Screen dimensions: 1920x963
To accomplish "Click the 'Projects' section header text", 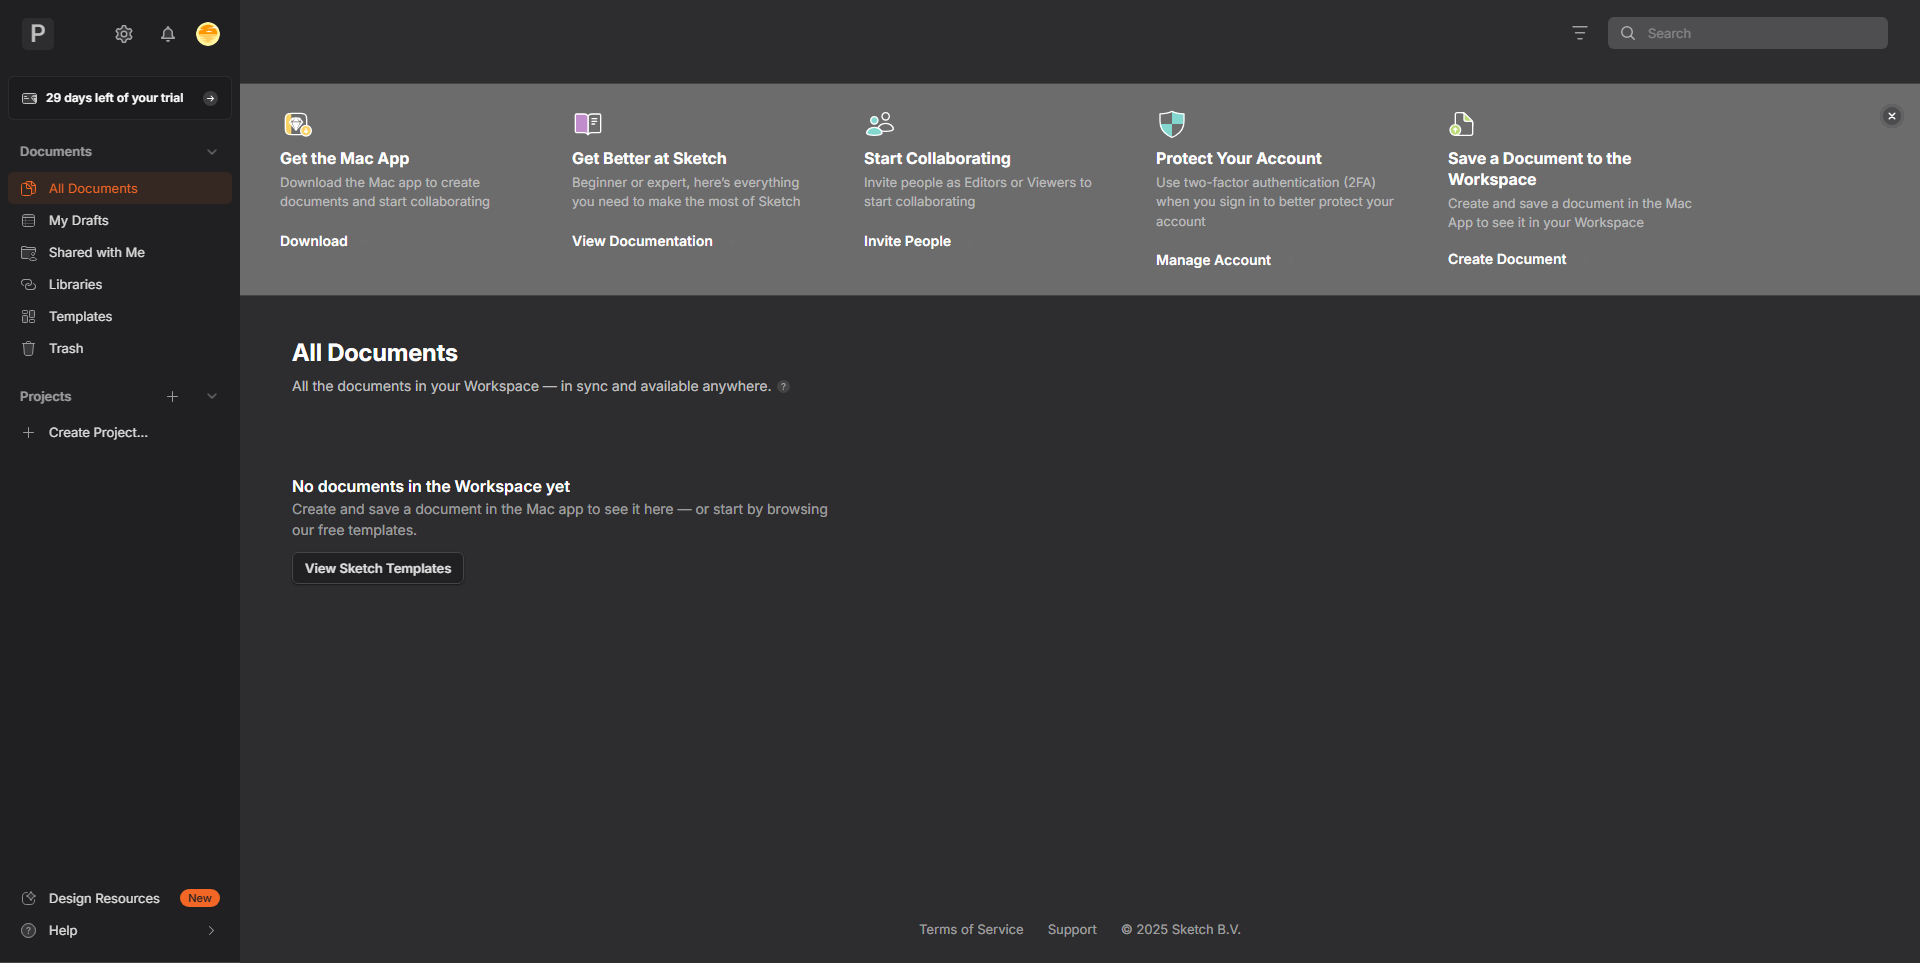I will coord(46,397).
